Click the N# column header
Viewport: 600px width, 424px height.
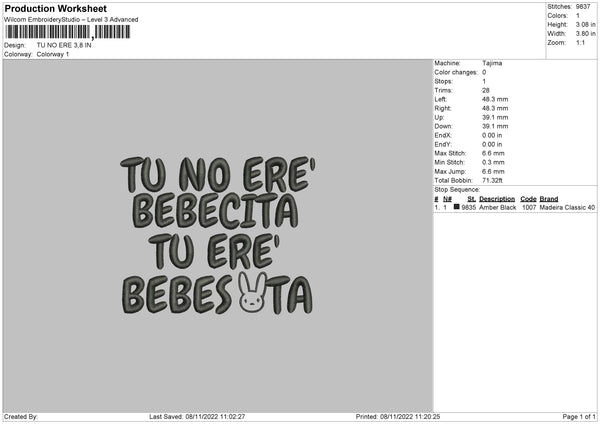[x=447, y=199]
